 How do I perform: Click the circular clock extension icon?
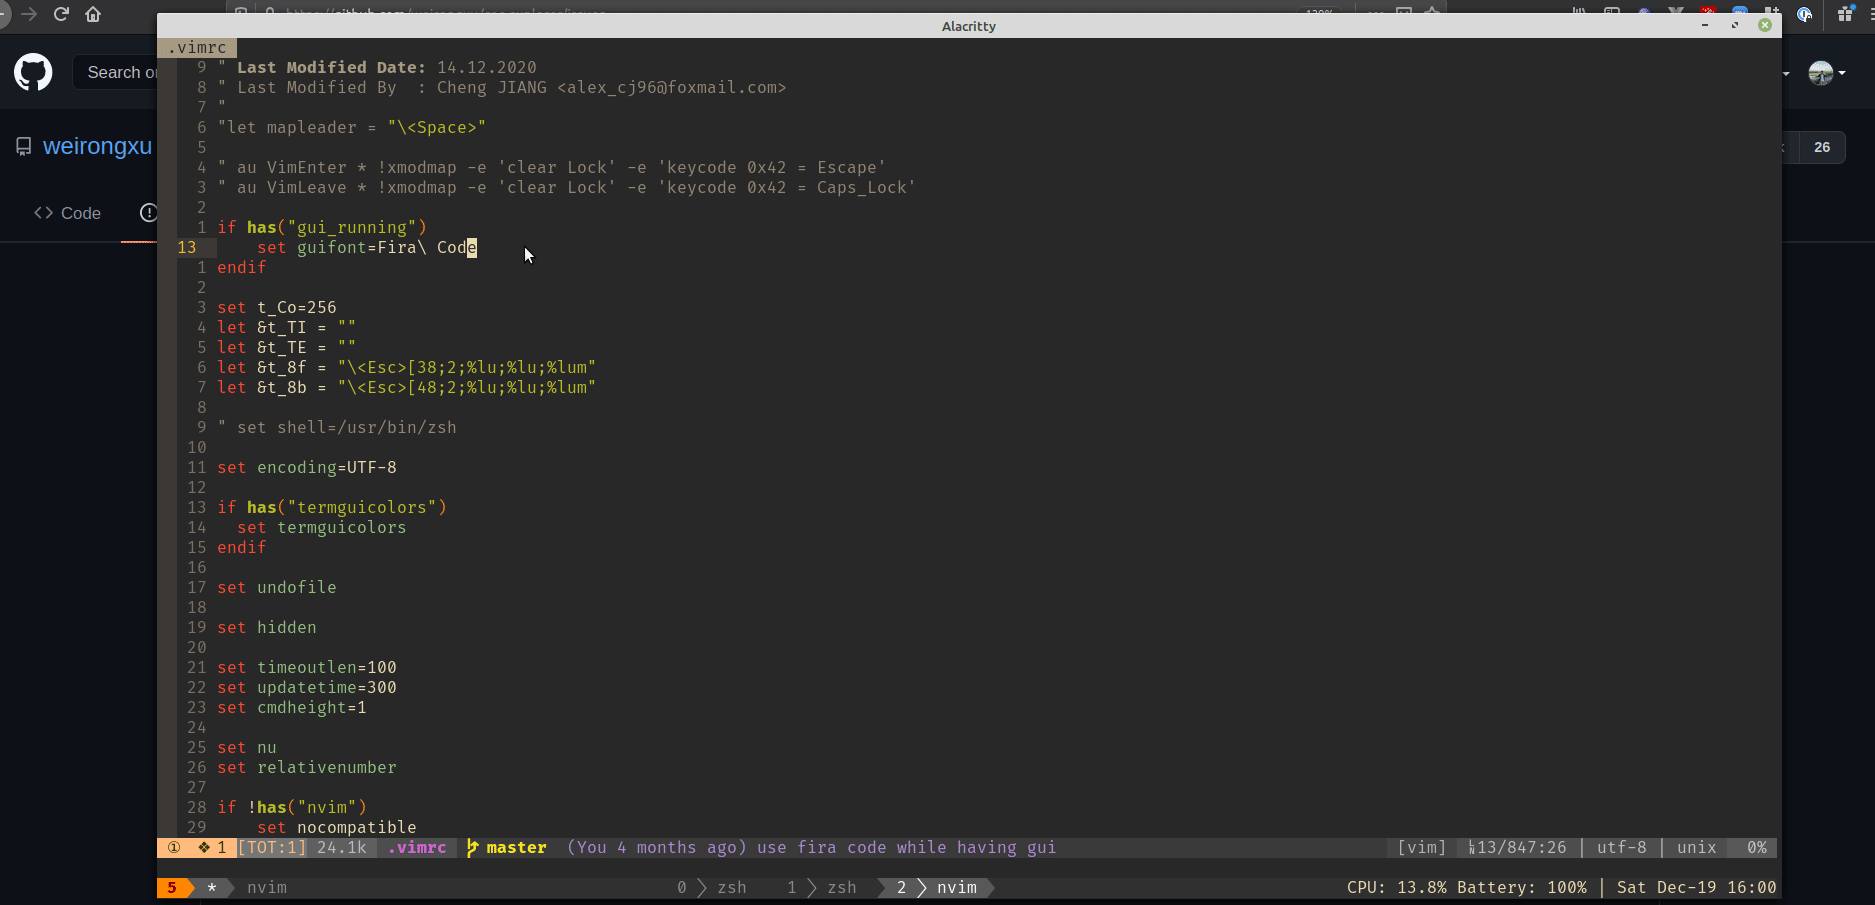click(x=1803, y=14)
